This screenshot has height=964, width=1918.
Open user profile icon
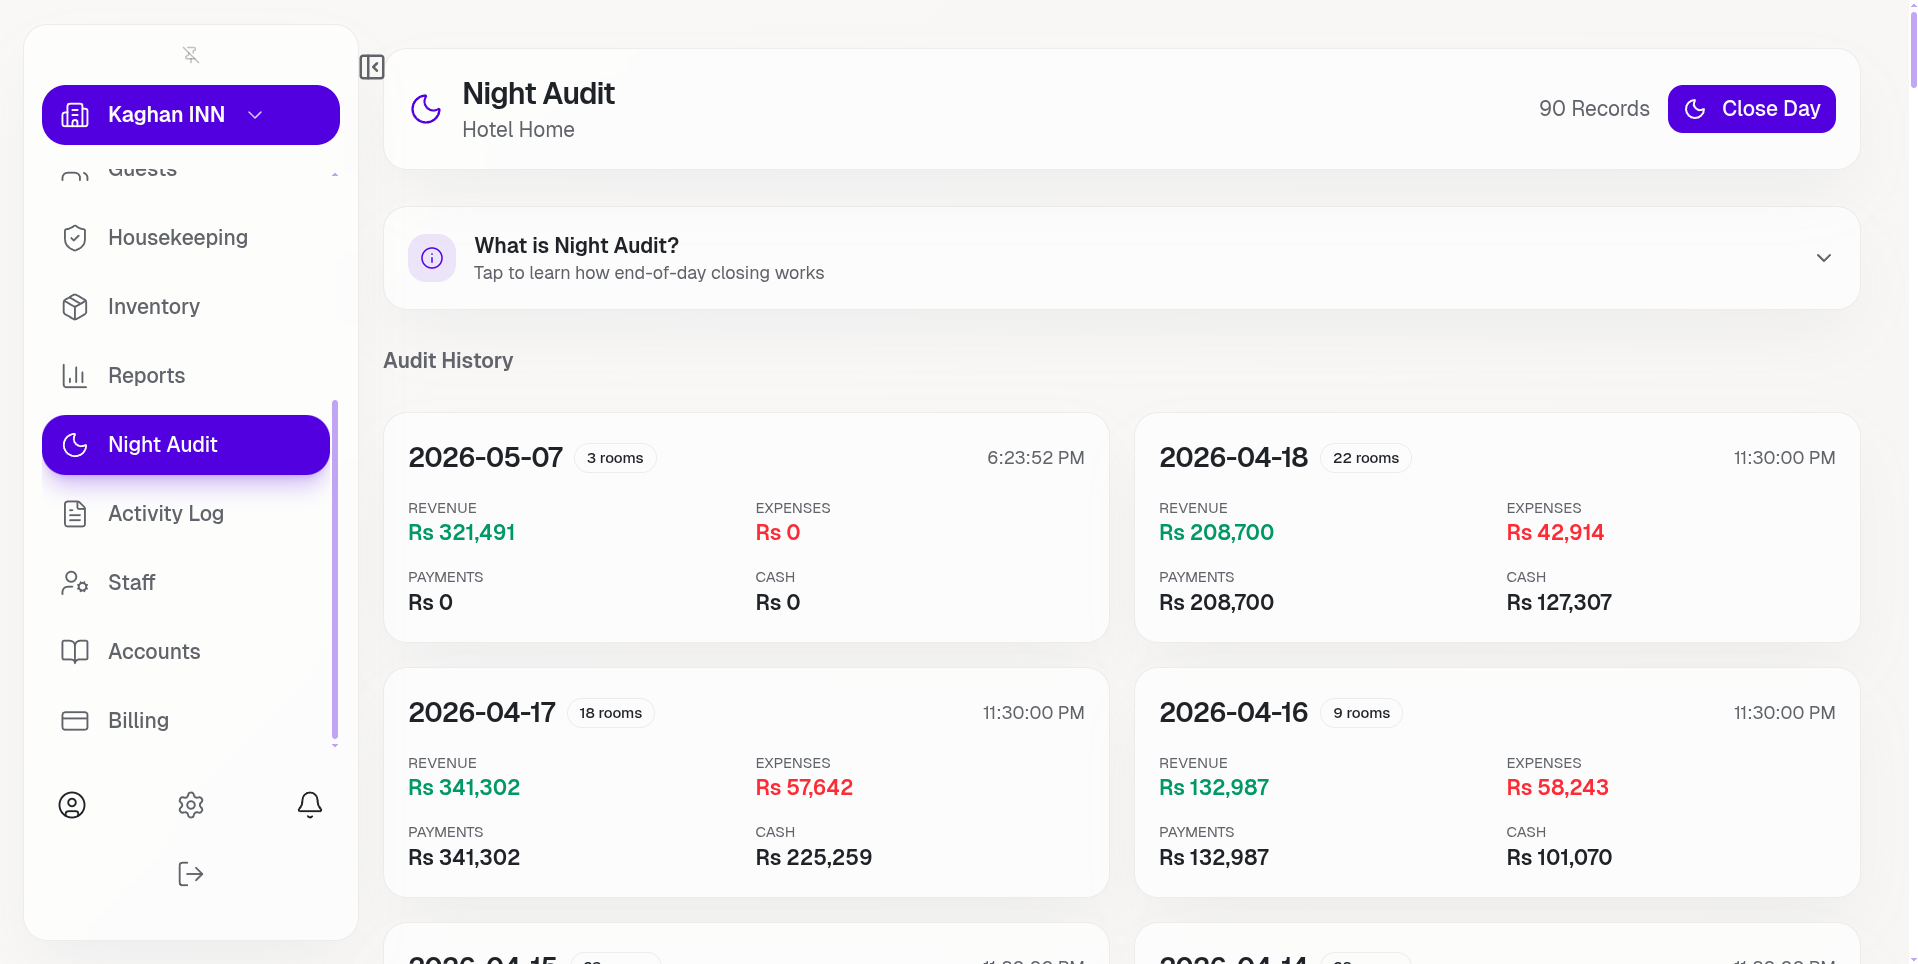[72, 805]
